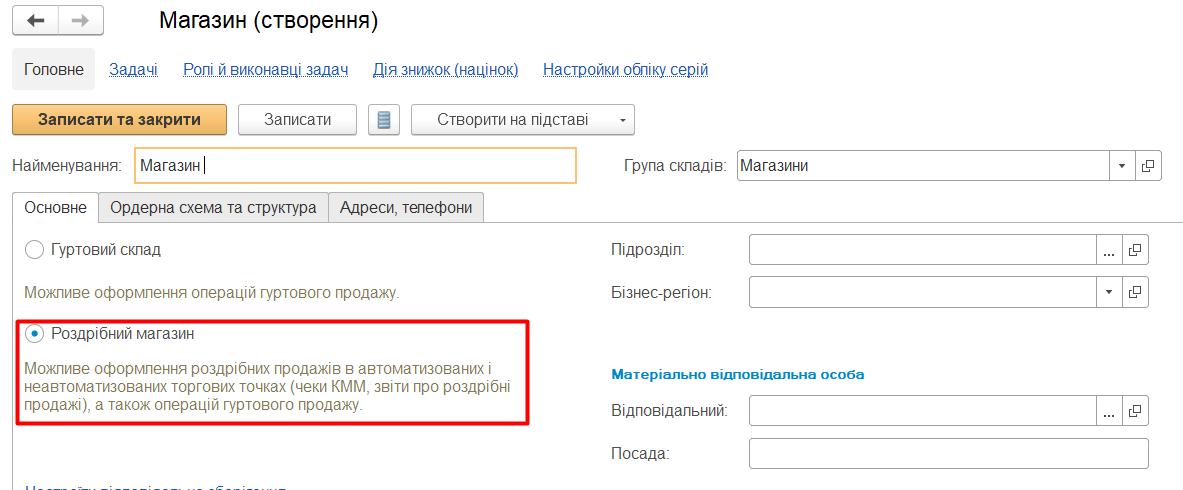Switch to Ордерна схема та структура tab

(x=214, y=208)
